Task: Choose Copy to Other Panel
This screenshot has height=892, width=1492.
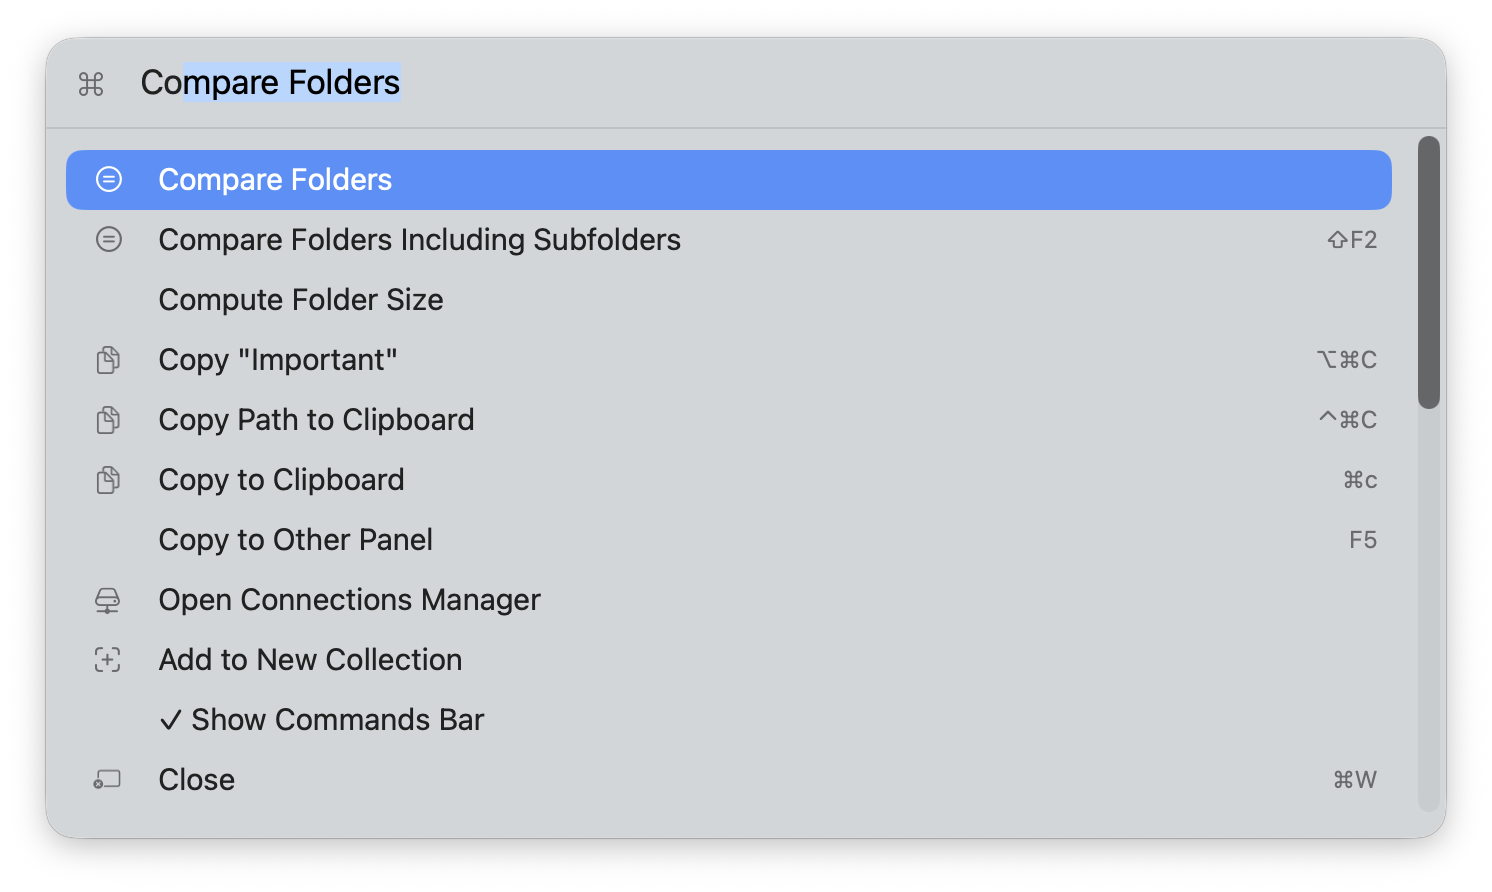Action: click(296, 539)
